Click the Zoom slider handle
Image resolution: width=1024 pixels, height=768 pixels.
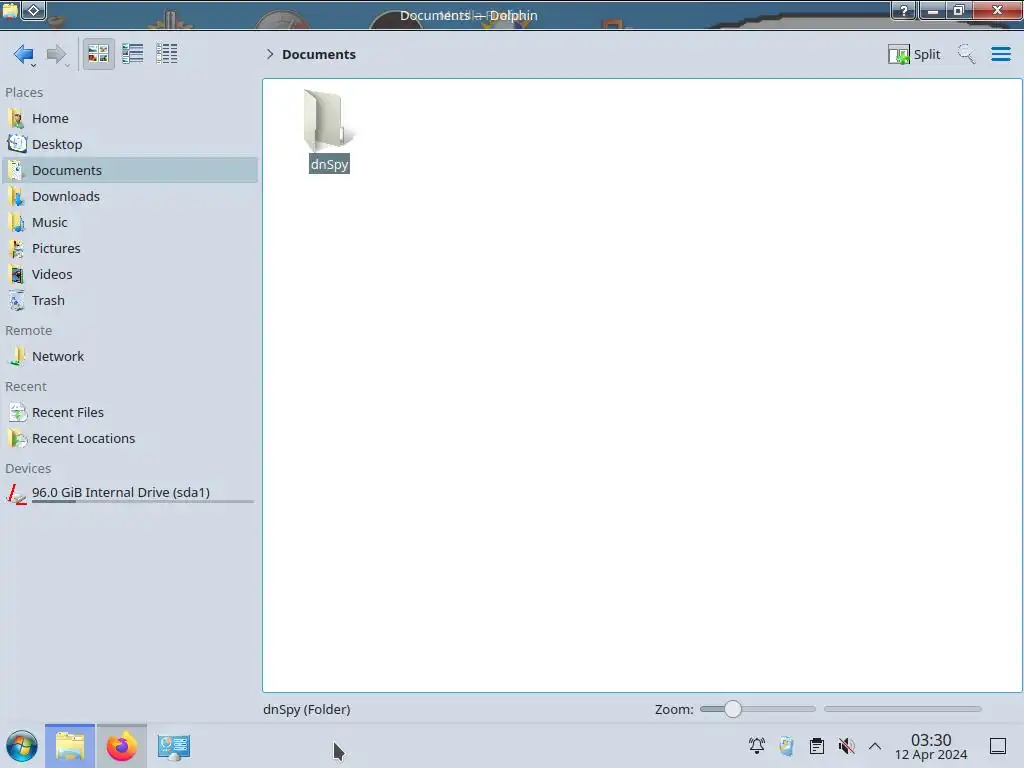[x=733, y=709]
